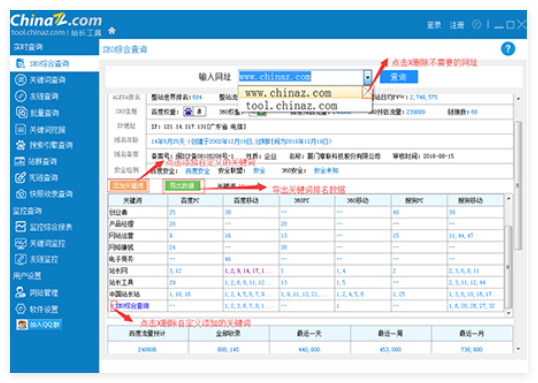This screenshot has height=383, width=538.
Task: Click the 中国站长站 keyword row
Action: (306, 294)
